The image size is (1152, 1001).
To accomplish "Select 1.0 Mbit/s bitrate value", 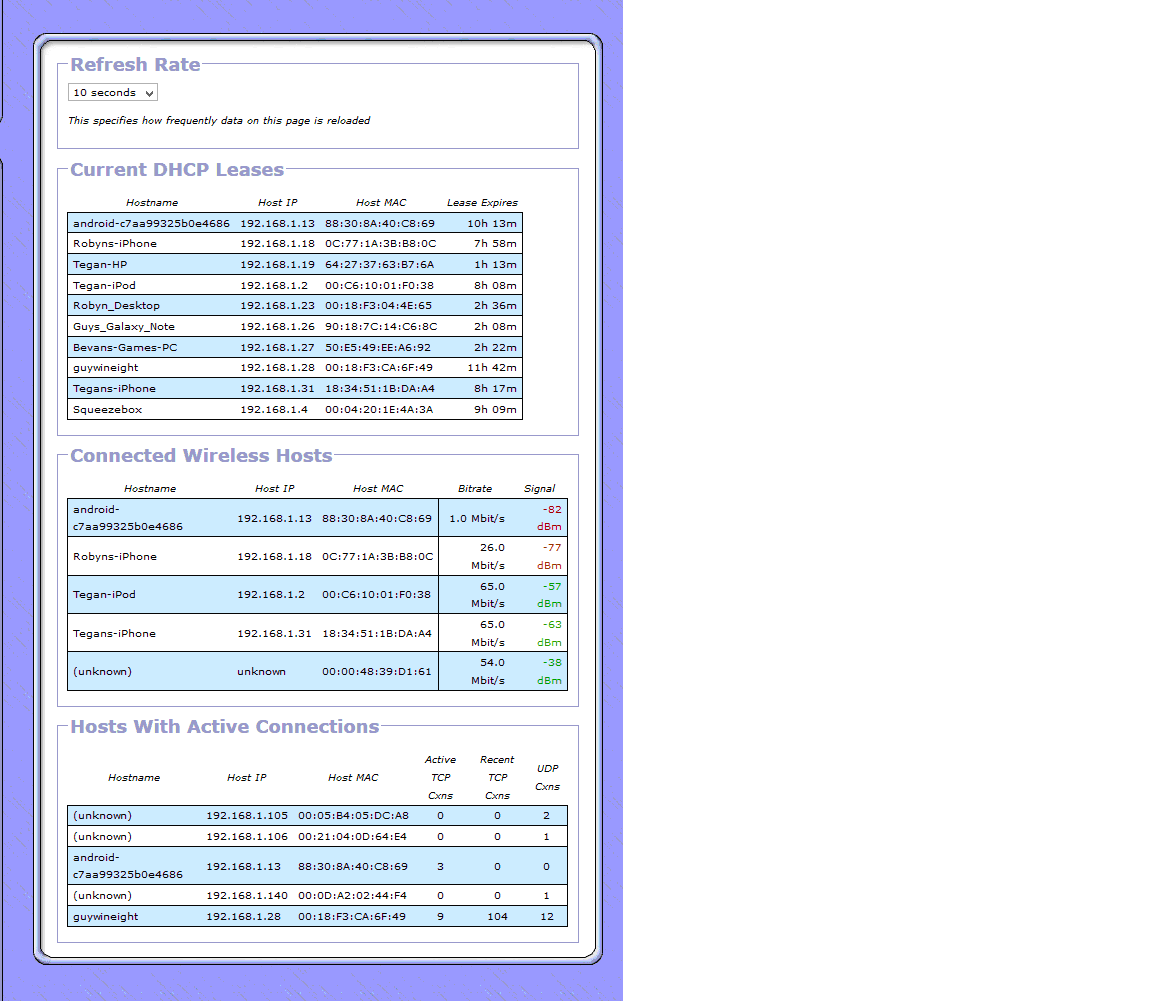I will click(477, 519).
